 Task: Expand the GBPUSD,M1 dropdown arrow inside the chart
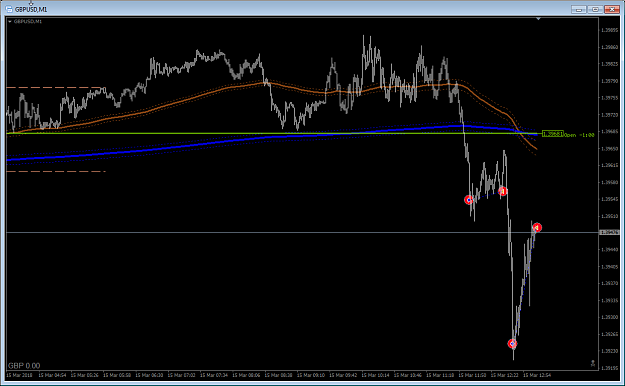pyautogui.click(x=10, y=22)
